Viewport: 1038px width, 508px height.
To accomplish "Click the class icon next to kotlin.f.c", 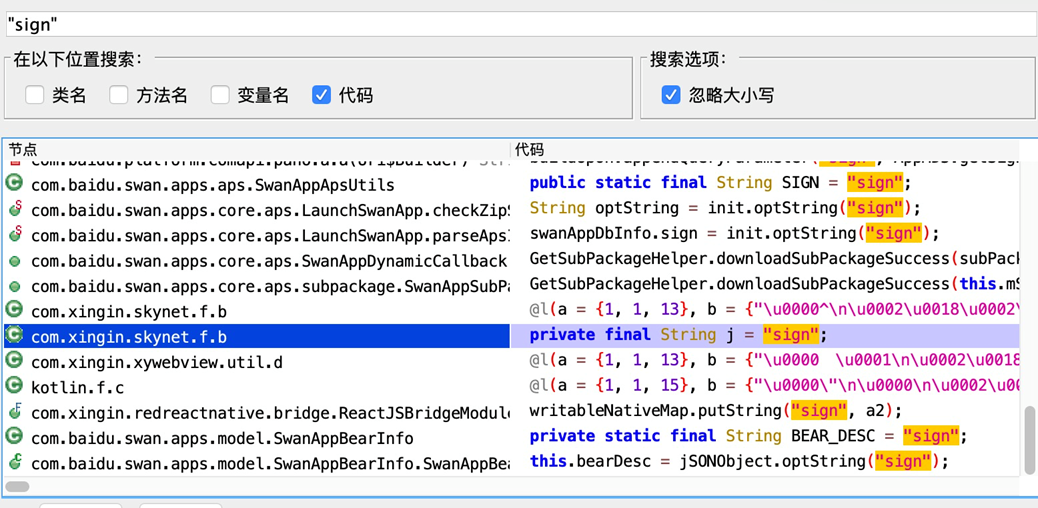I will point(15,386).
